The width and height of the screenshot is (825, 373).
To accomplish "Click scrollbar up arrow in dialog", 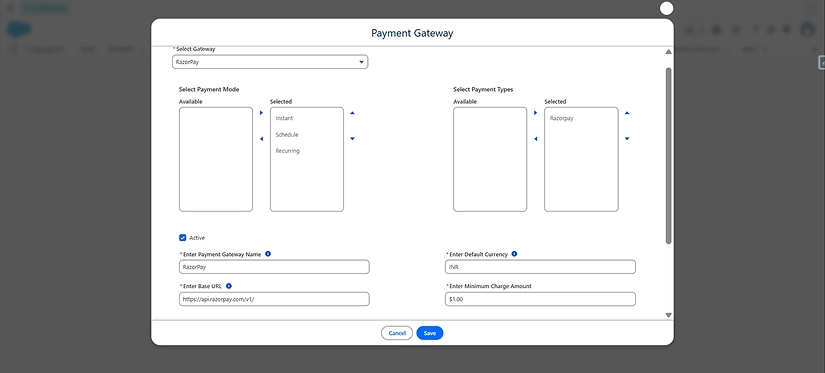I will point(668,52).
